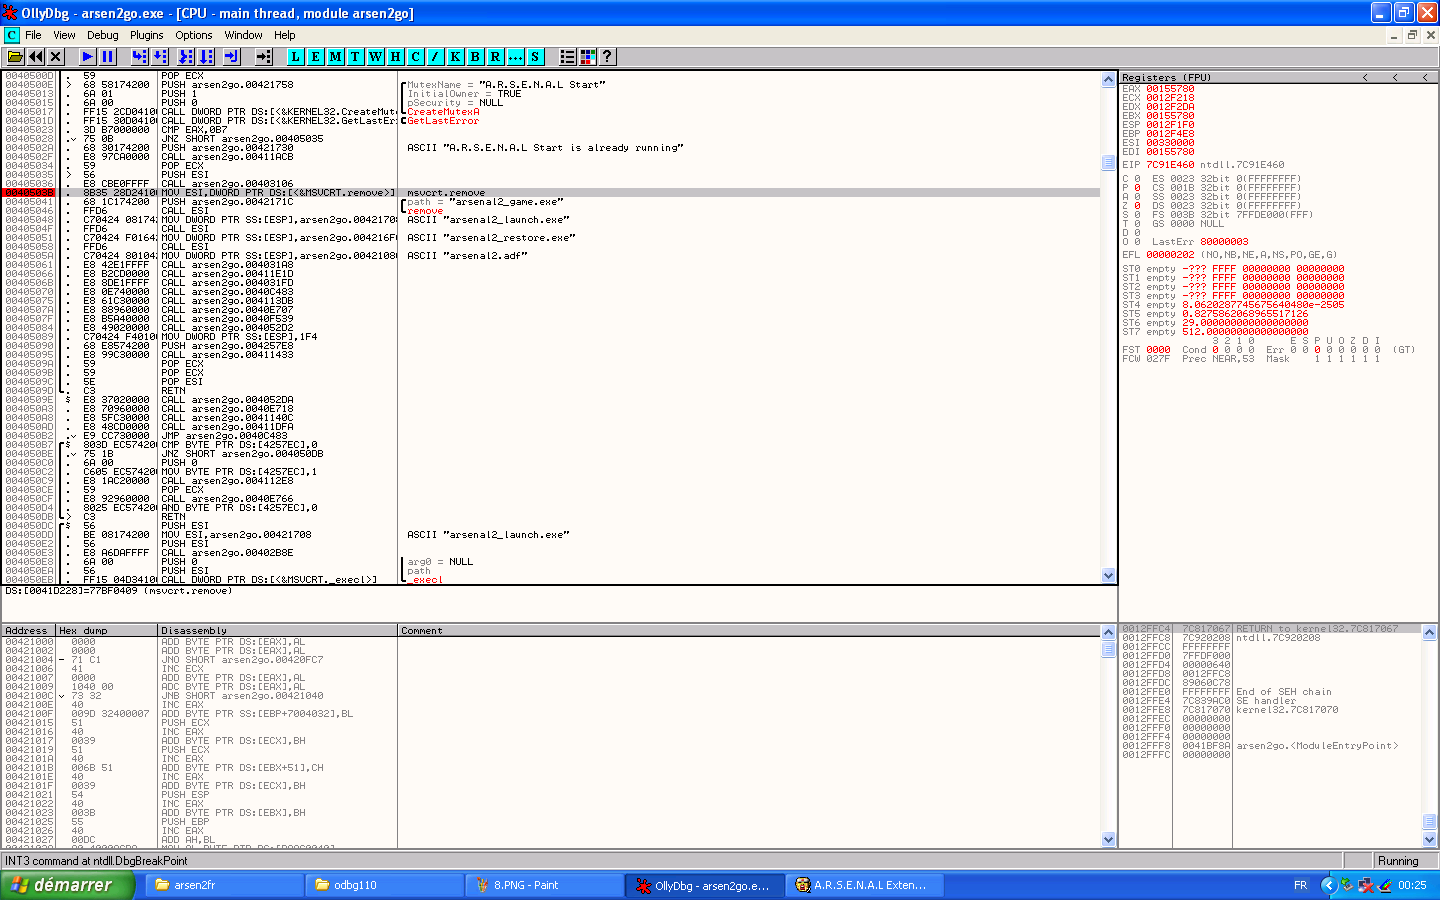Run the program with the play icon
Image resolution: width=1440 pixels, height=900 pixels.
click(x=88, y=57)
